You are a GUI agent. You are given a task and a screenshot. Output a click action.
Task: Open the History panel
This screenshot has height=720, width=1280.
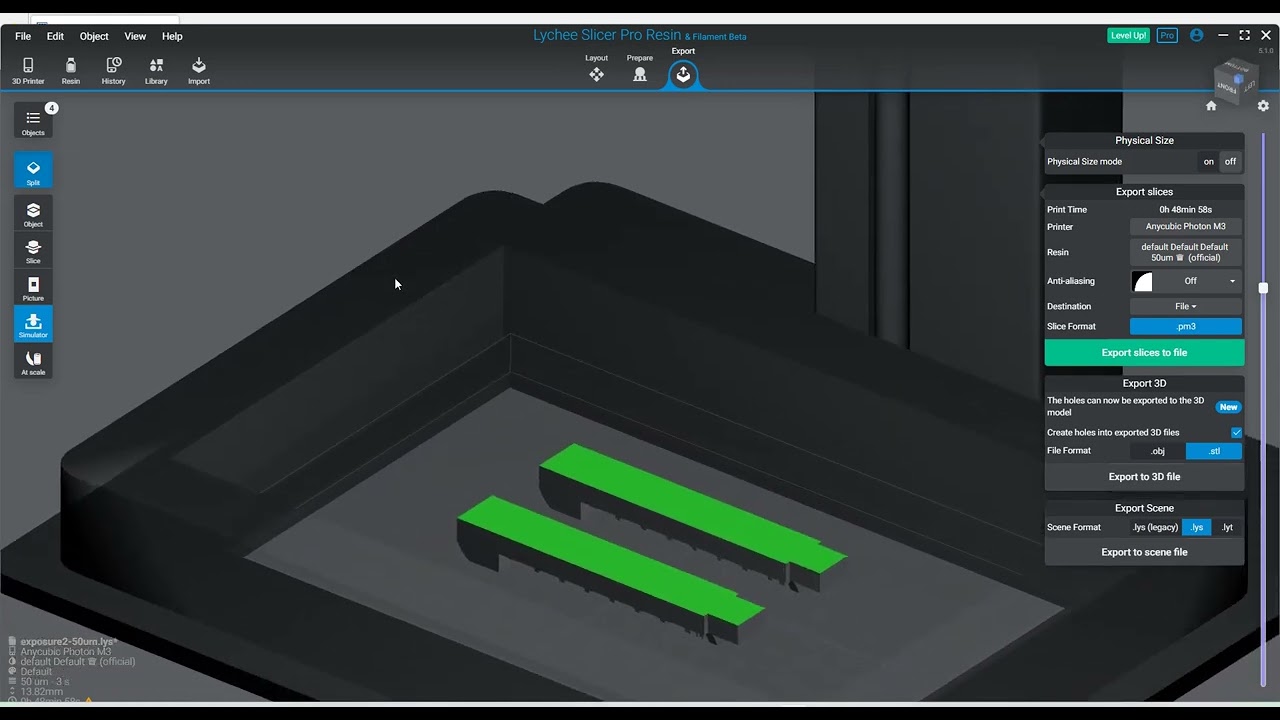coord(113,70)
